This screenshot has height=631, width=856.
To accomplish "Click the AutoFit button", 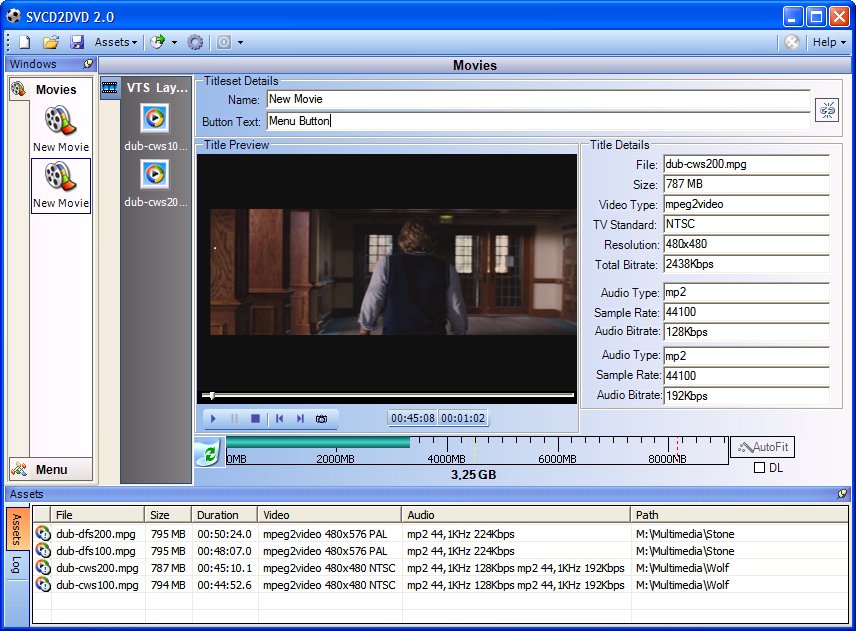I will [x=763, y=447].
